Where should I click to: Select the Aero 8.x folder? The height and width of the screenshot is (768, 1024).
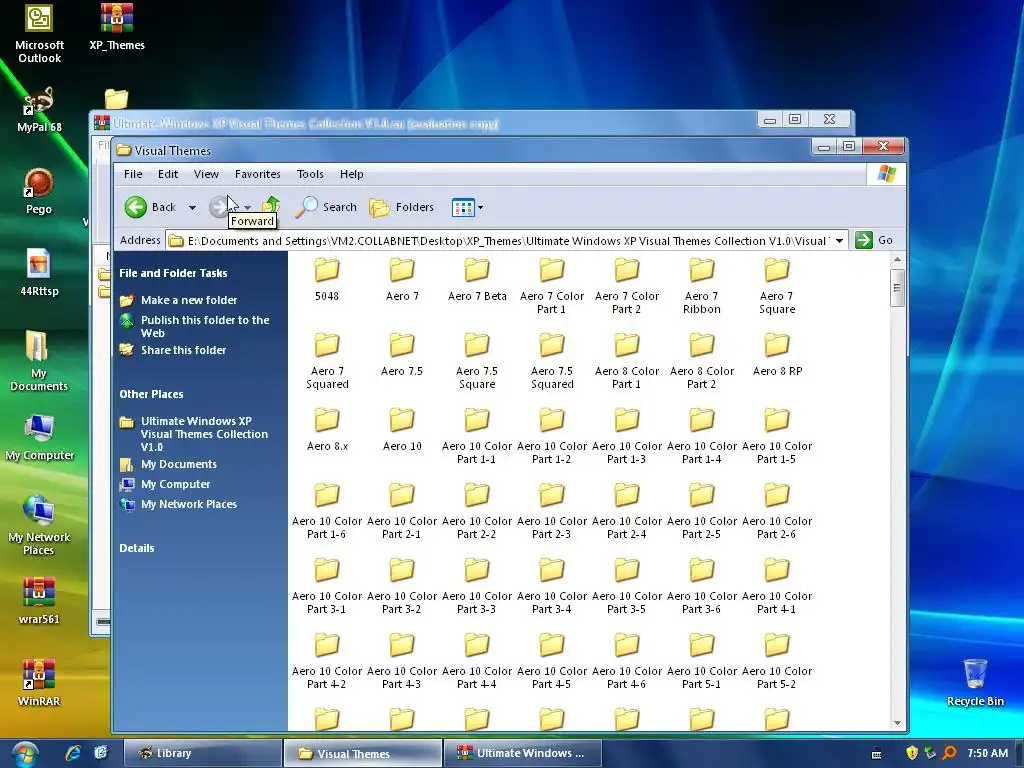pos(327,430)
